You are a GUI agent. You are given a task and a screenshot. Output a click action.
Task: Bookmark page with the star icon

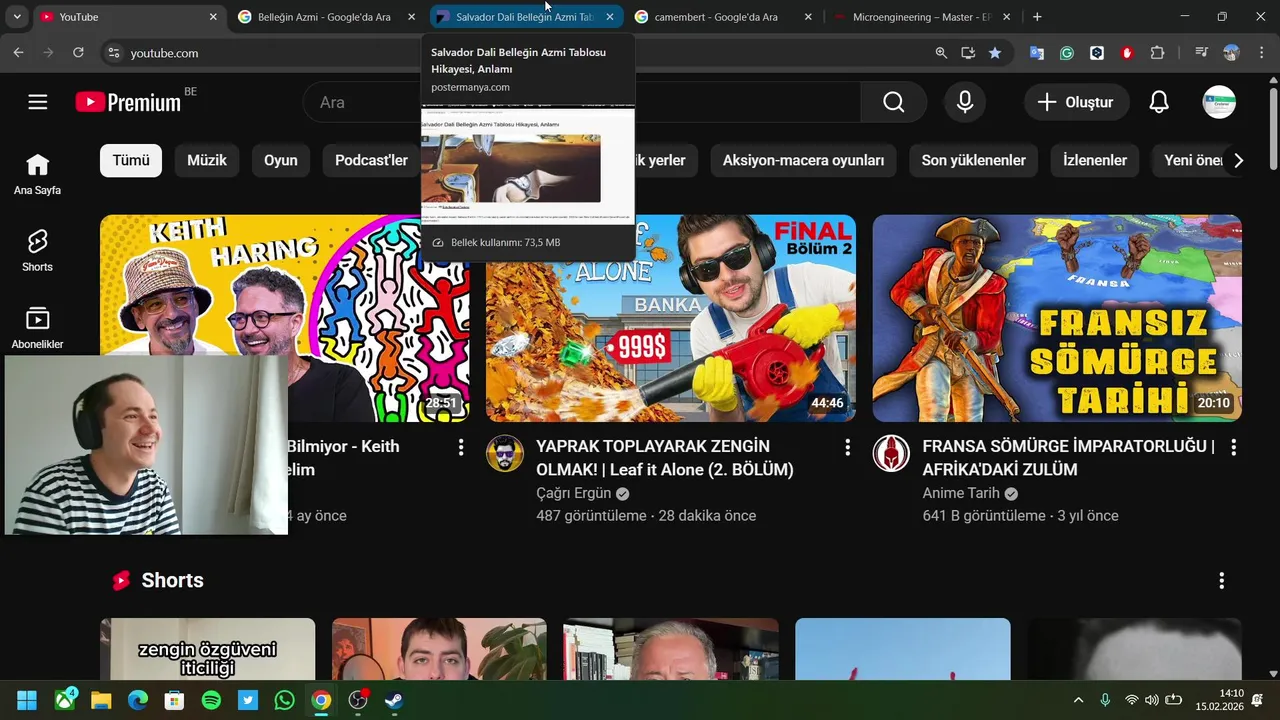pos(995,53)
